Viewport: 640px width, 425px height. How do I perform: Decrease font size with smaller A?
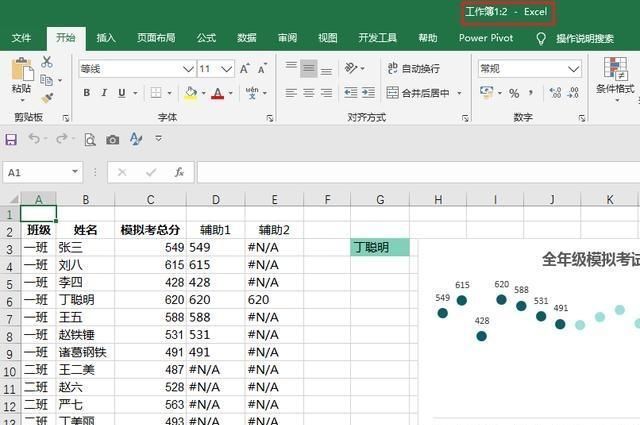tap(262, 69)
